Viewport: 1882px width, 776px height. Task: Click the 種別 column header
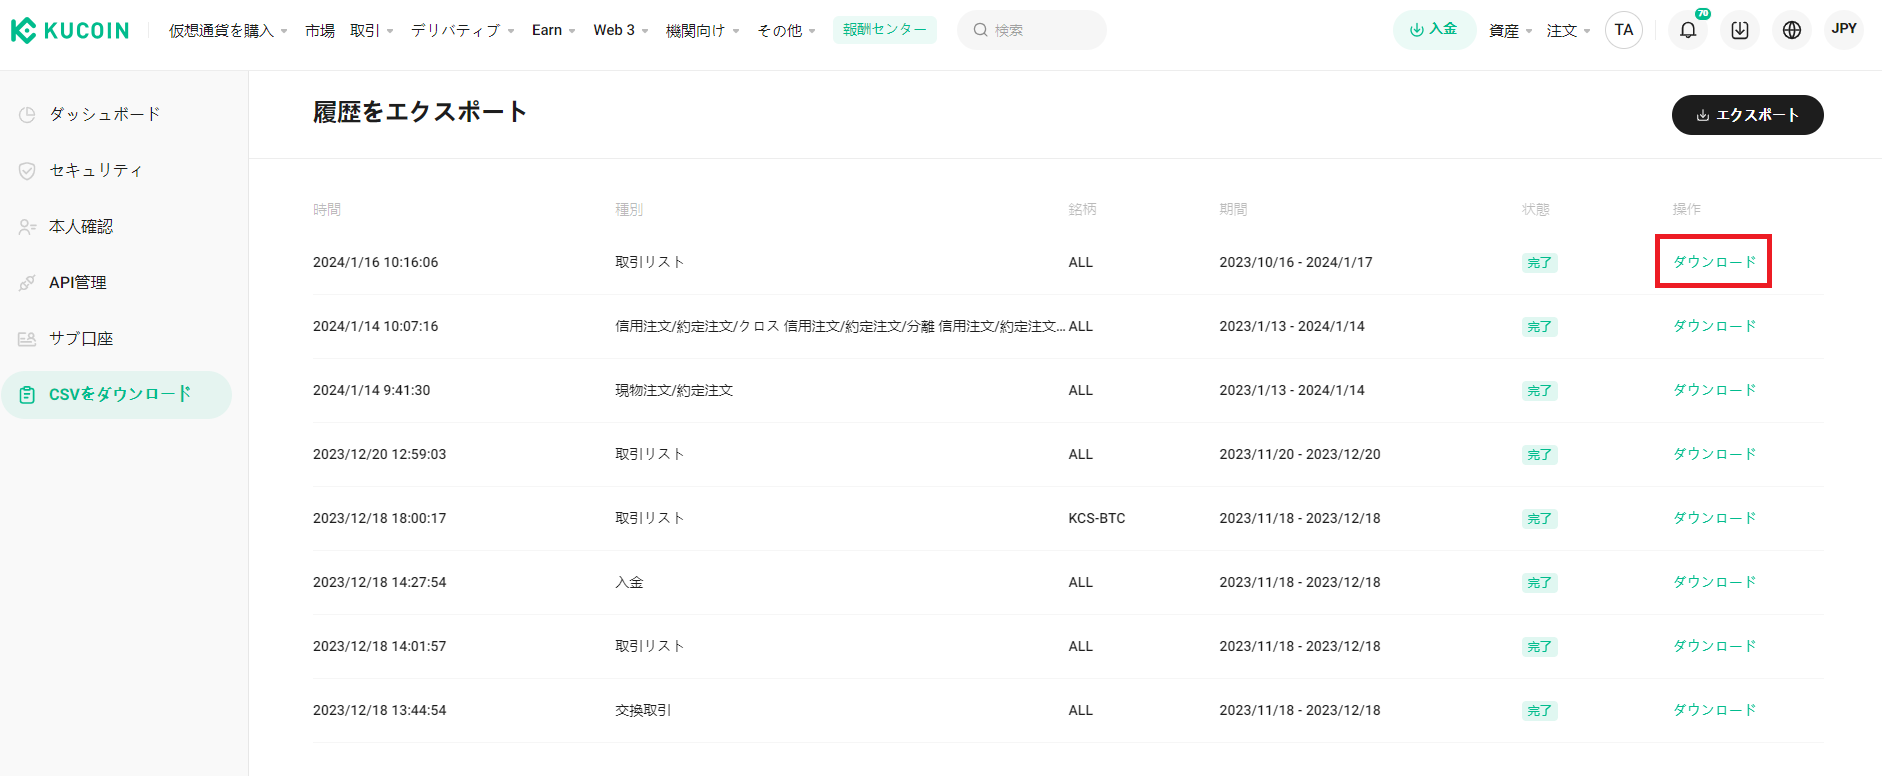point(629,209)
